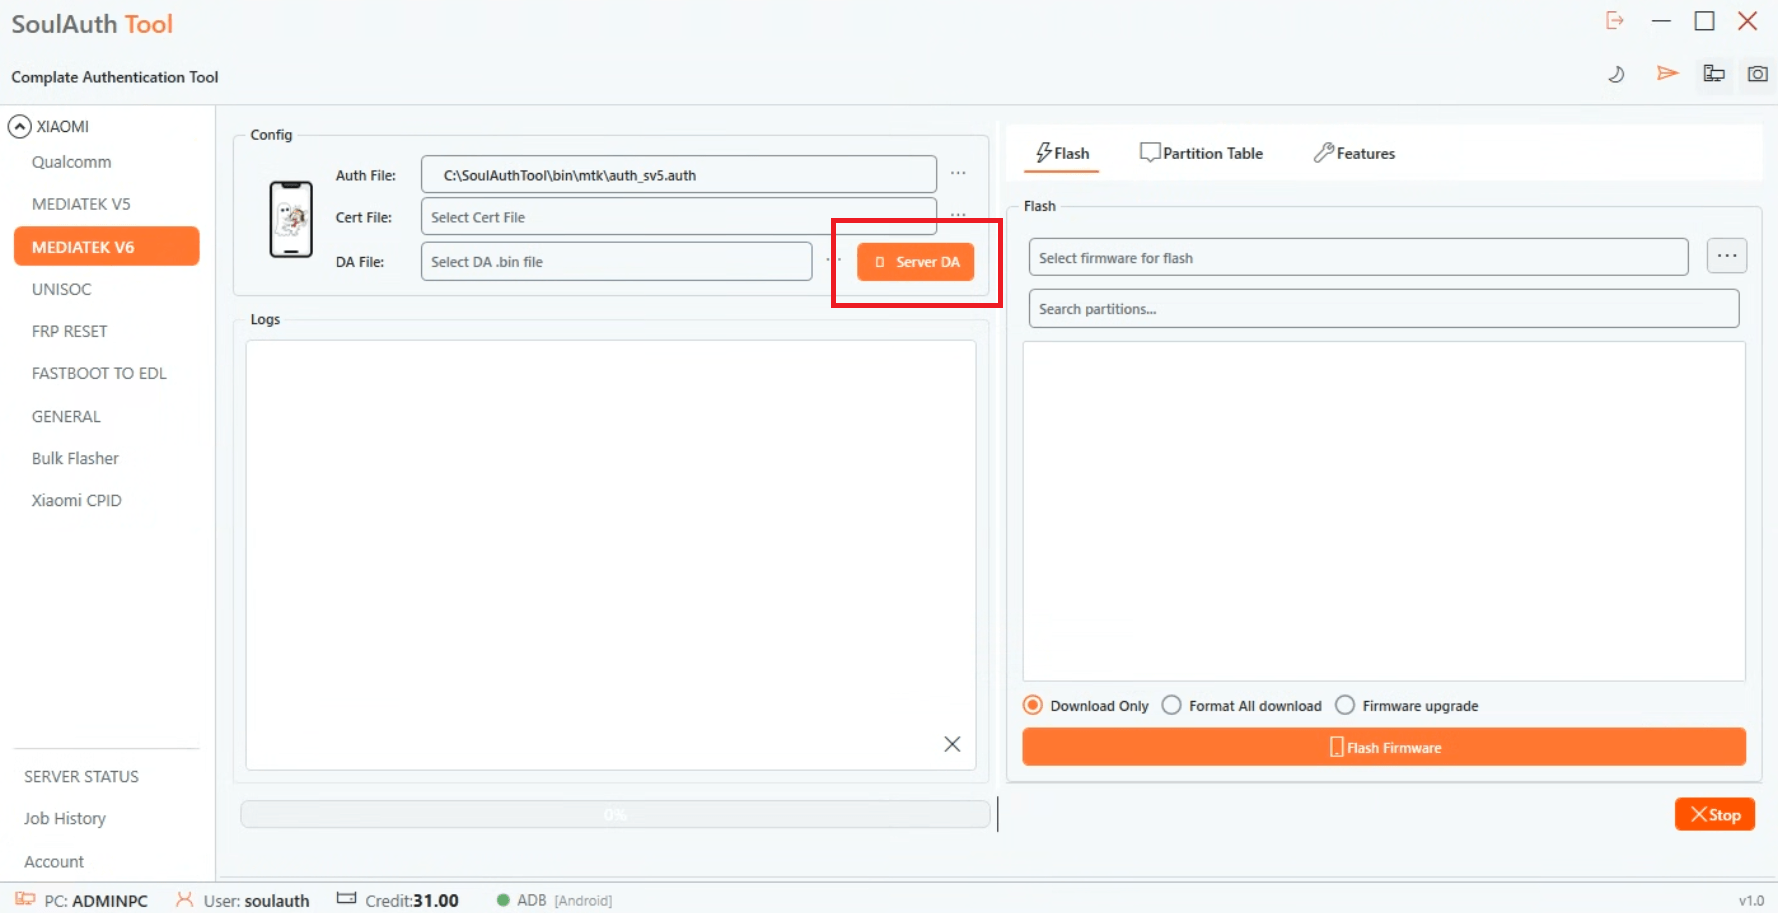The width and height of the screenshot is (1778, 913).
Task: View SERVER STATUS in the sidebar
Action: tap(81, 776)
